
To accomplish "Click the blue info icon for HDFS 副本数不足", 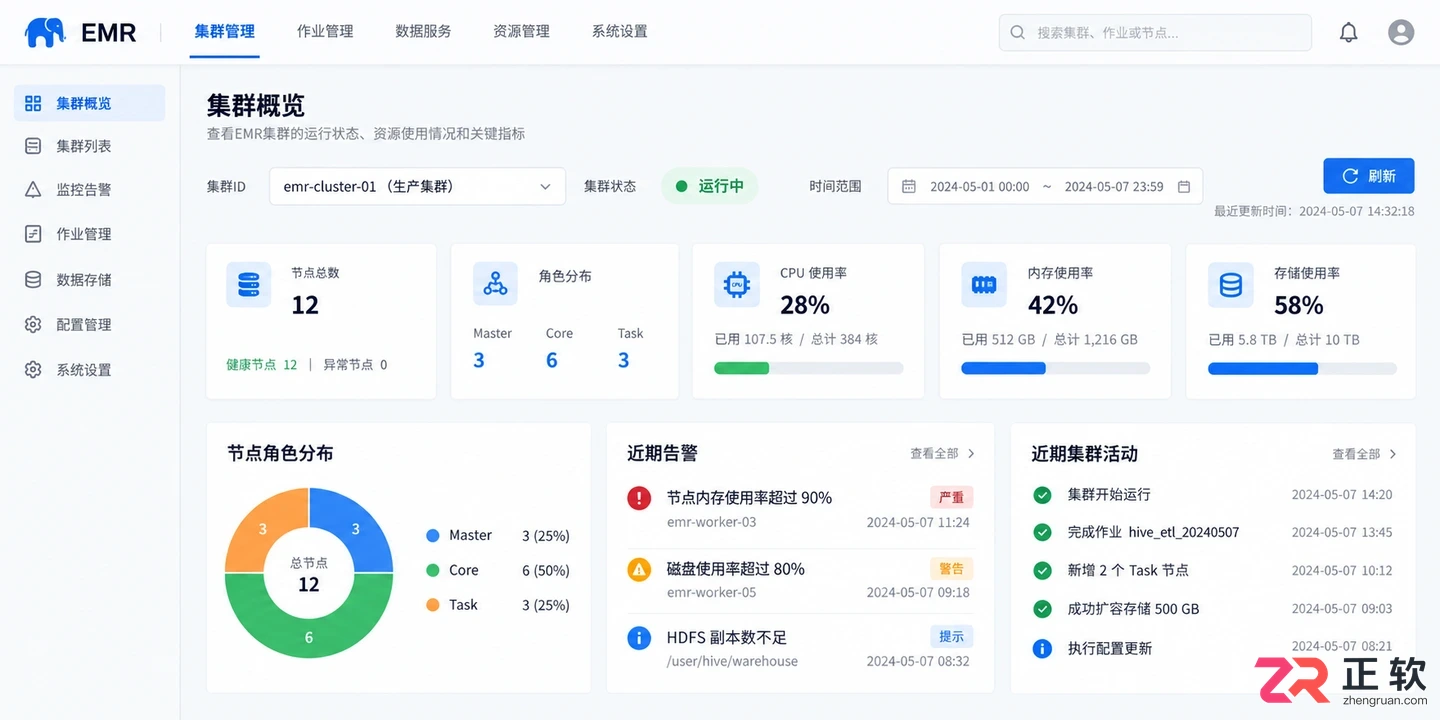I will 639,638.
